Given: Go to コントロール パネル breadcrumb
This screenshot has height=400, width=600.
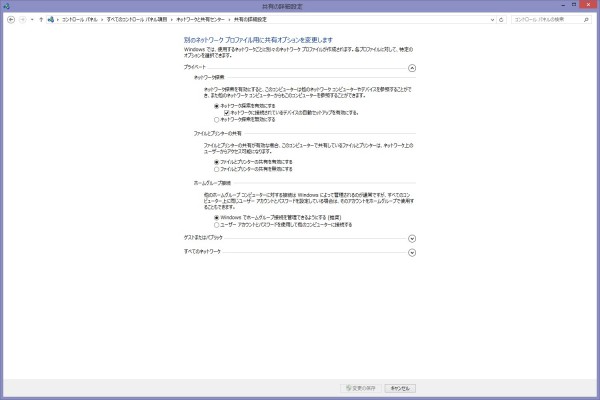Looking at the screenshot, I should (x=76, y=19).
